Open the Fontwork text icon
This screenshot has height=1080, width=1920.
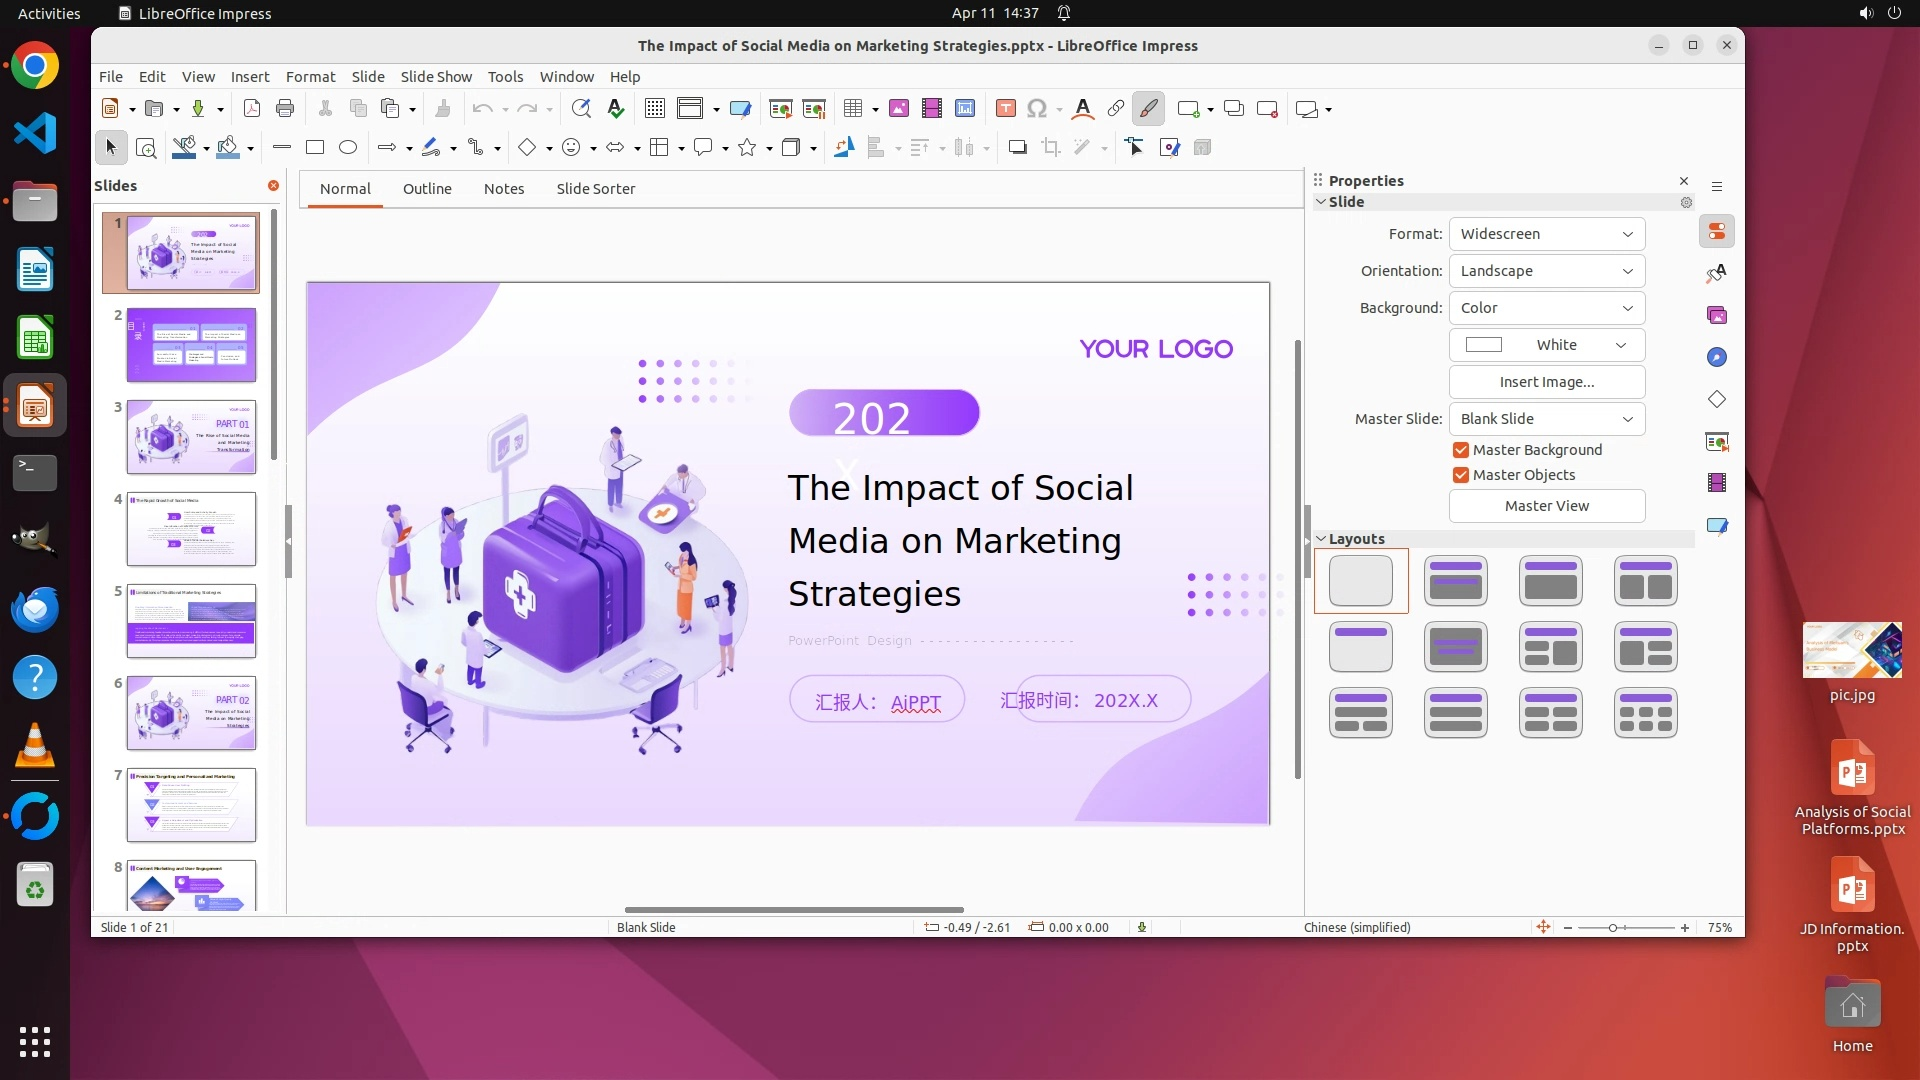coord(1082,109)
